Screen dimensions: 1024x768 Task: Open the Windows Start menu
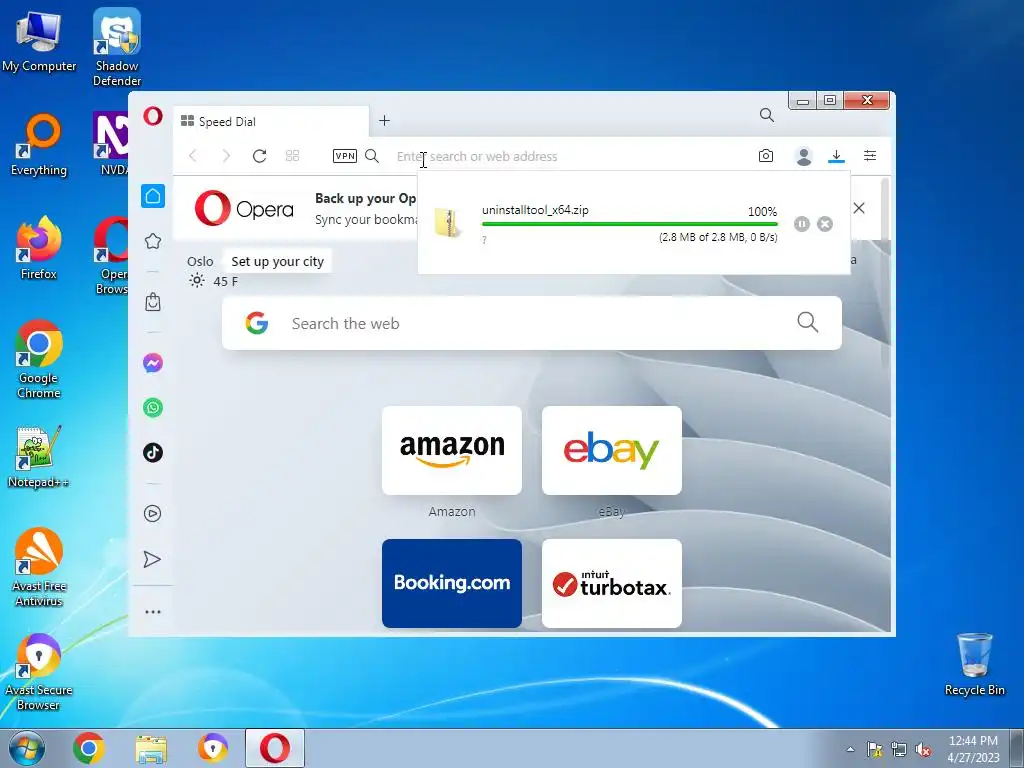click(x=26, y=748)
